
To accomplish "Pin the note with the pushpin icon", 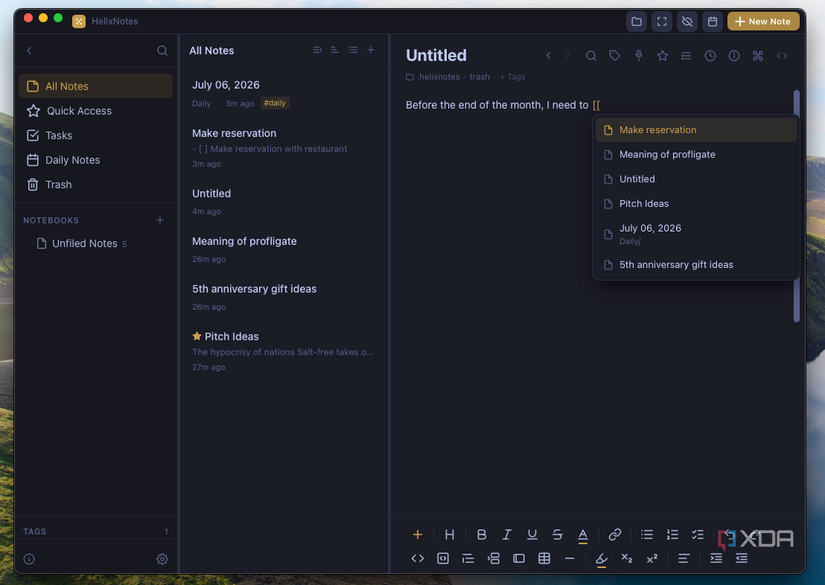I will click(638, 56).
